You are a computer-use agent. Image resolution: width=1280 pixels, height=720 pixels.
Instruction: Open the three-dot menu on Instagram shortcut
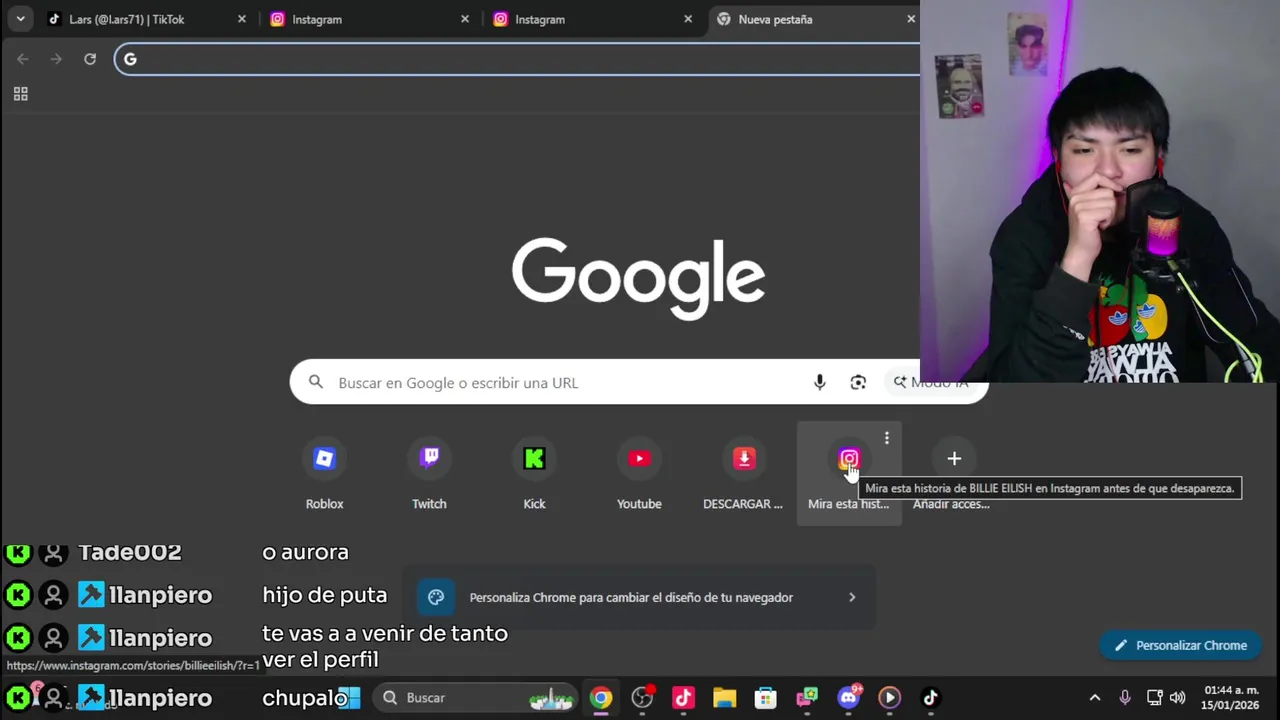886,438
